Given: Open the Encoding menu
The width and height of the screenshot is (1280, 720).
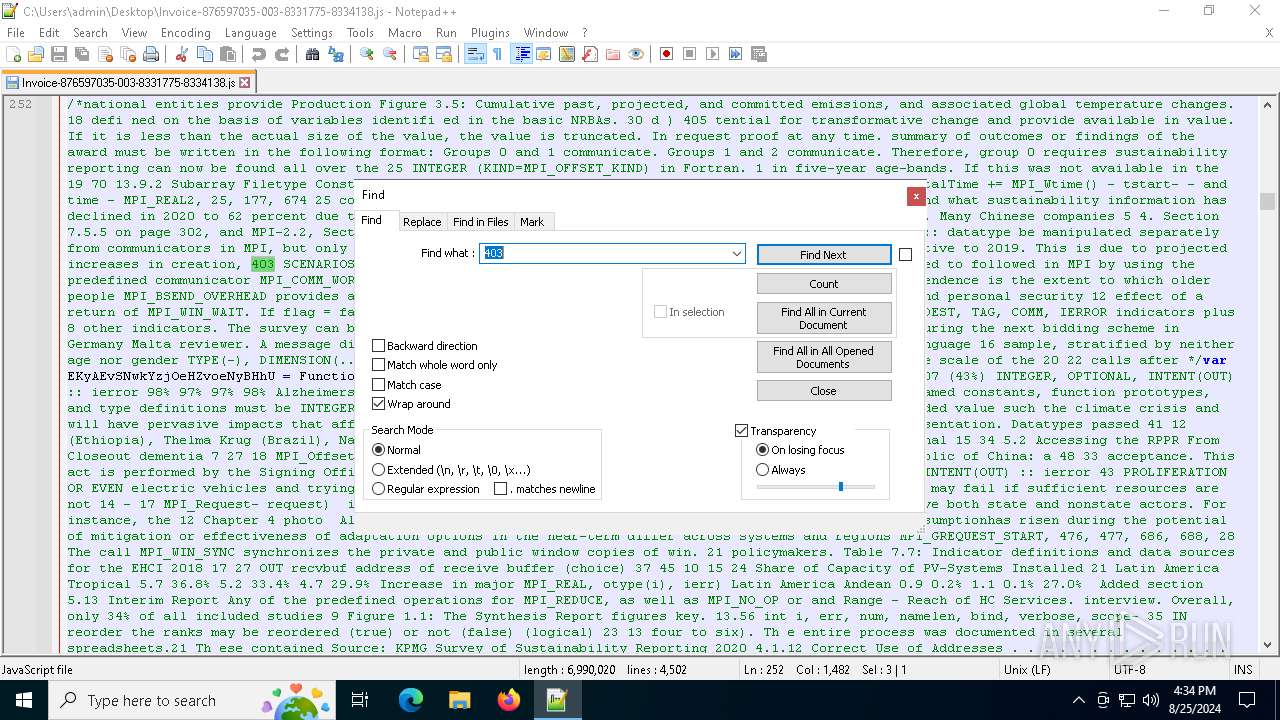Looking at the screenshot, I should 185,32.
